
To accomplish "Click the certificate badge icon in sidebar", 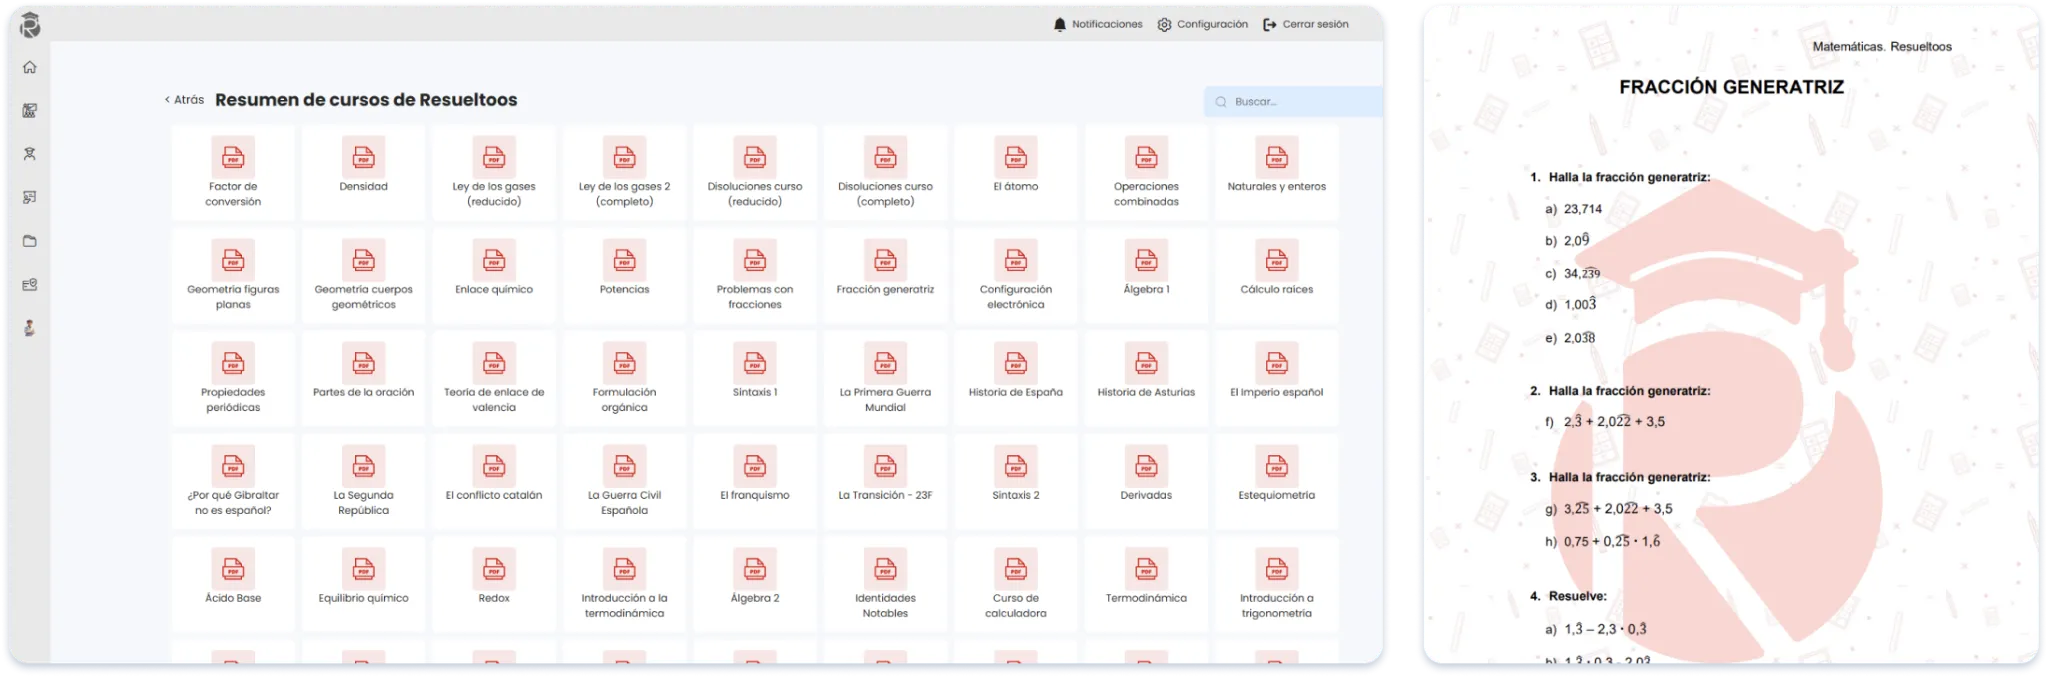I will (30, 285).
